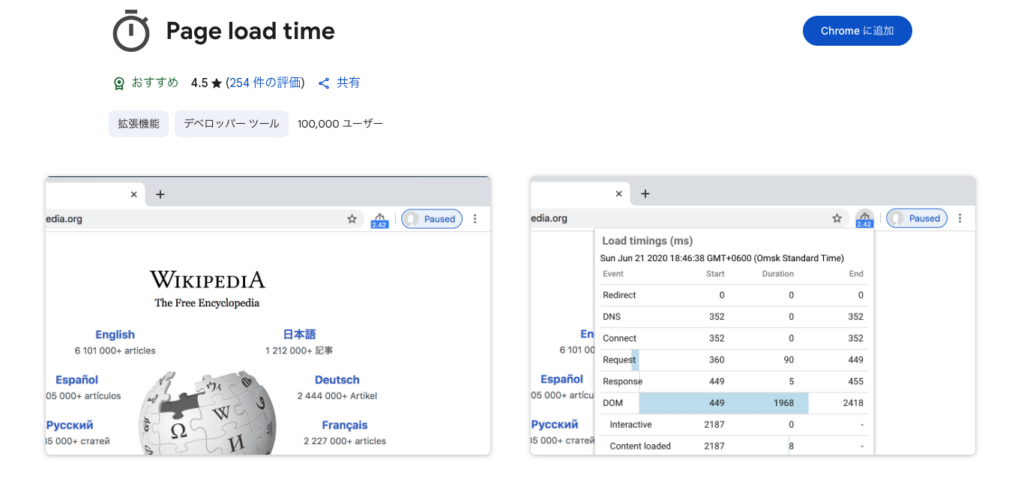Click the Interactive row label
The image size is (1024, 493).
[x=631, y=424]
